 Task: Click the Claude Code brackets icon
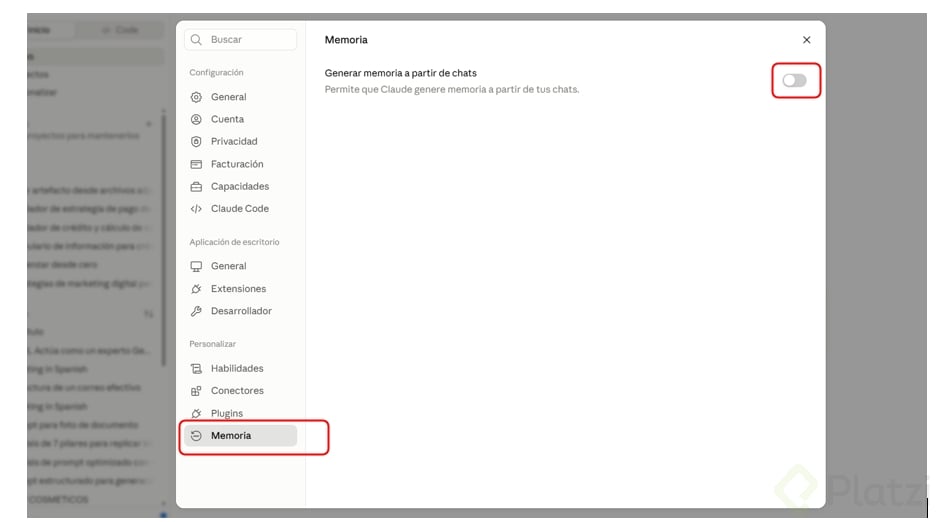[x=196, y=209]
